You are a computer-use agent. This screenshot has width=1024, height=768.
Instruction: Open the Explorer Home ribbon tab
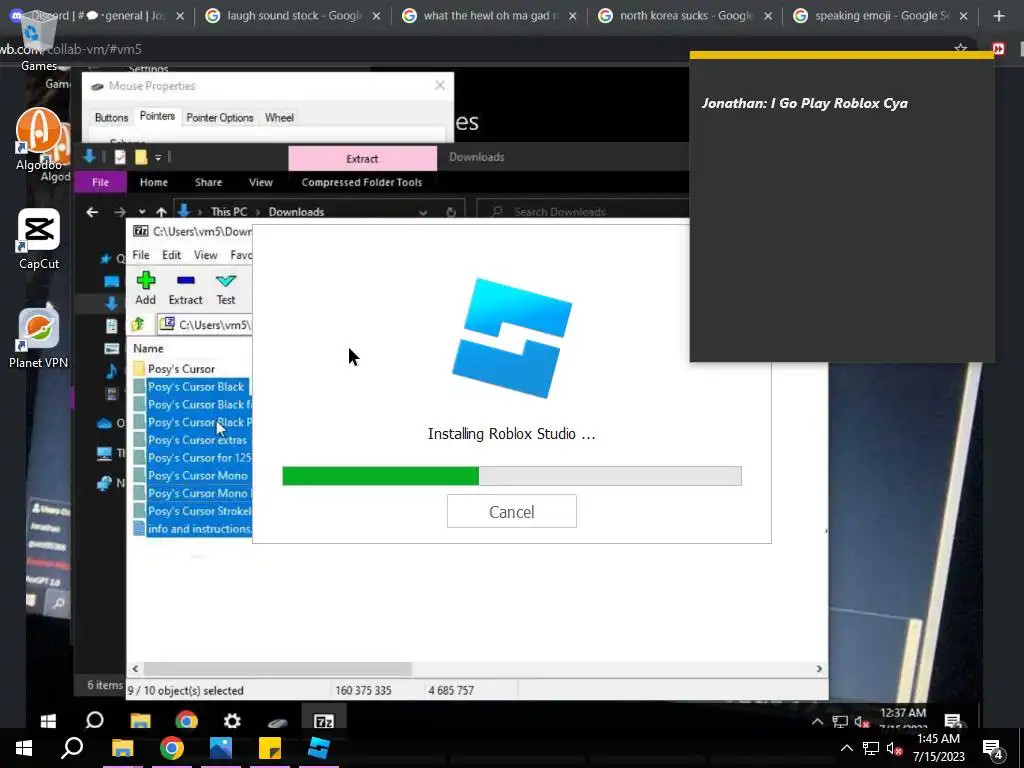[x=153, y=182]
